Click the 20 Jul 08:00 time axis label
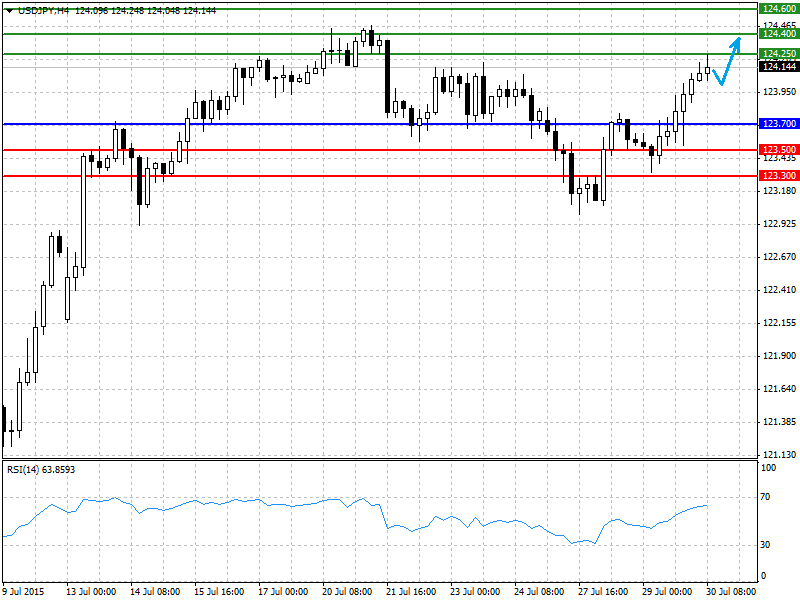The image size is (800, 600). pos(347,592)
